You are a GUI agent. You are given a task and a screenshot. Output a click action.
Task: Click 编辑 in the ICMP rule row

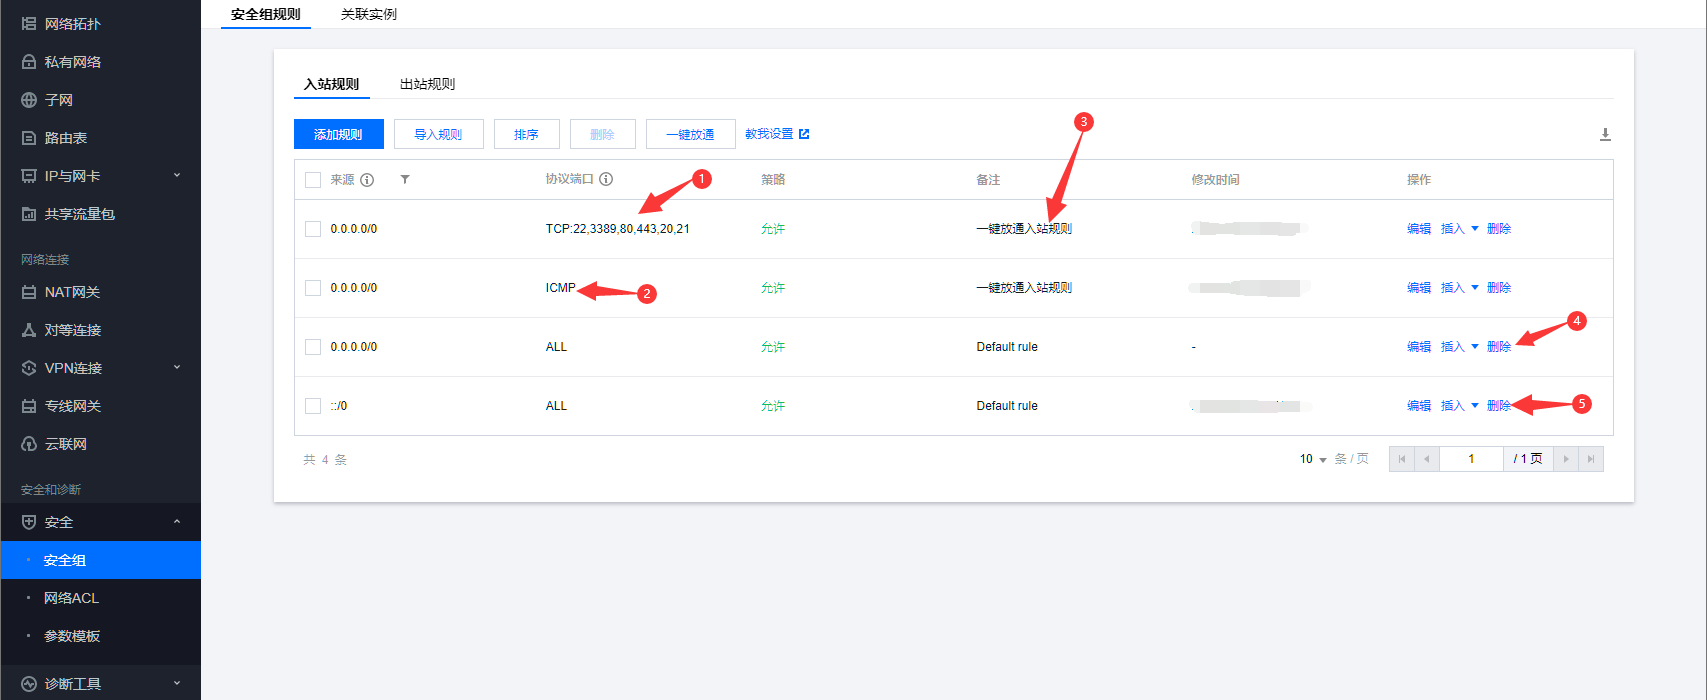[x=1419, y=288]
